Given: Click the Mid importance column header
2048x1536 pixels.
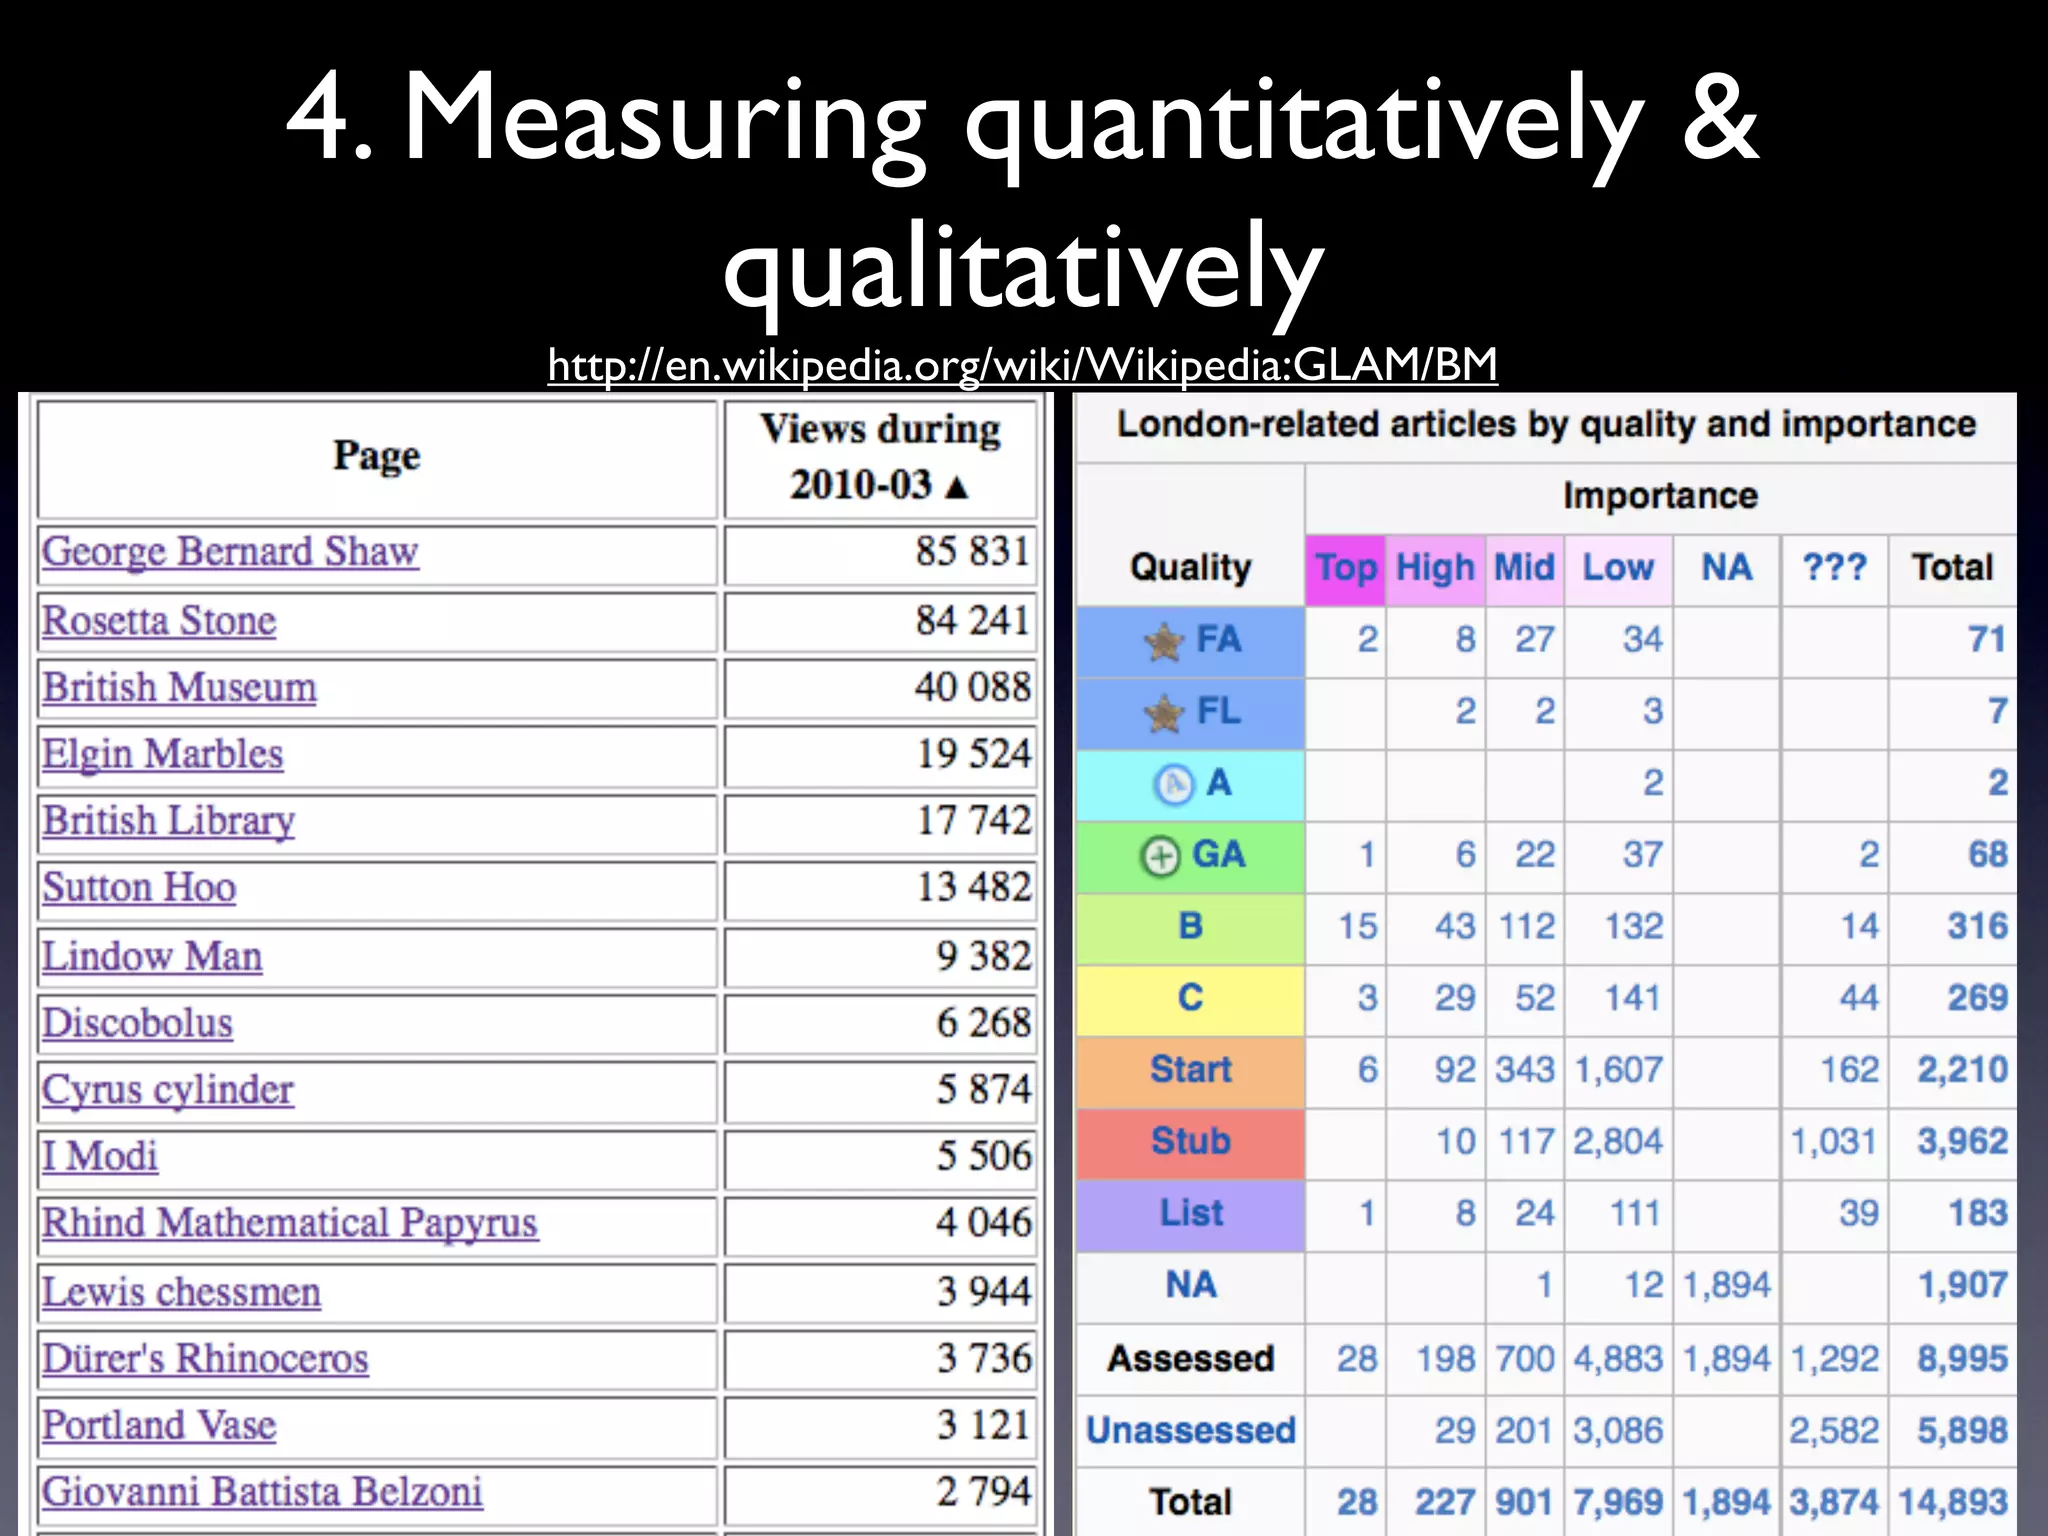Looking at the screenshot, I should coord(1524,568).
